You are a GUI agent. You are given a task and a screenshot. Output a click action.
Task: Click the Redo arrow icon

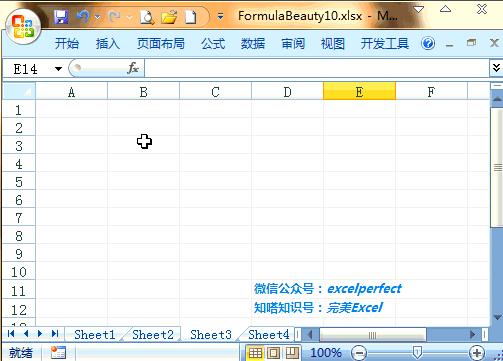click(x=115, y=16)
